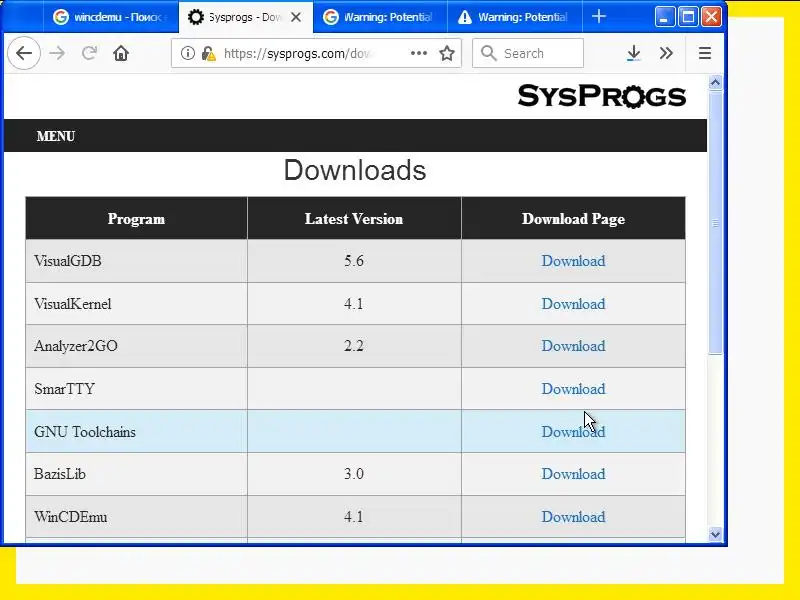Close the Firefox window

coord(711,17)
